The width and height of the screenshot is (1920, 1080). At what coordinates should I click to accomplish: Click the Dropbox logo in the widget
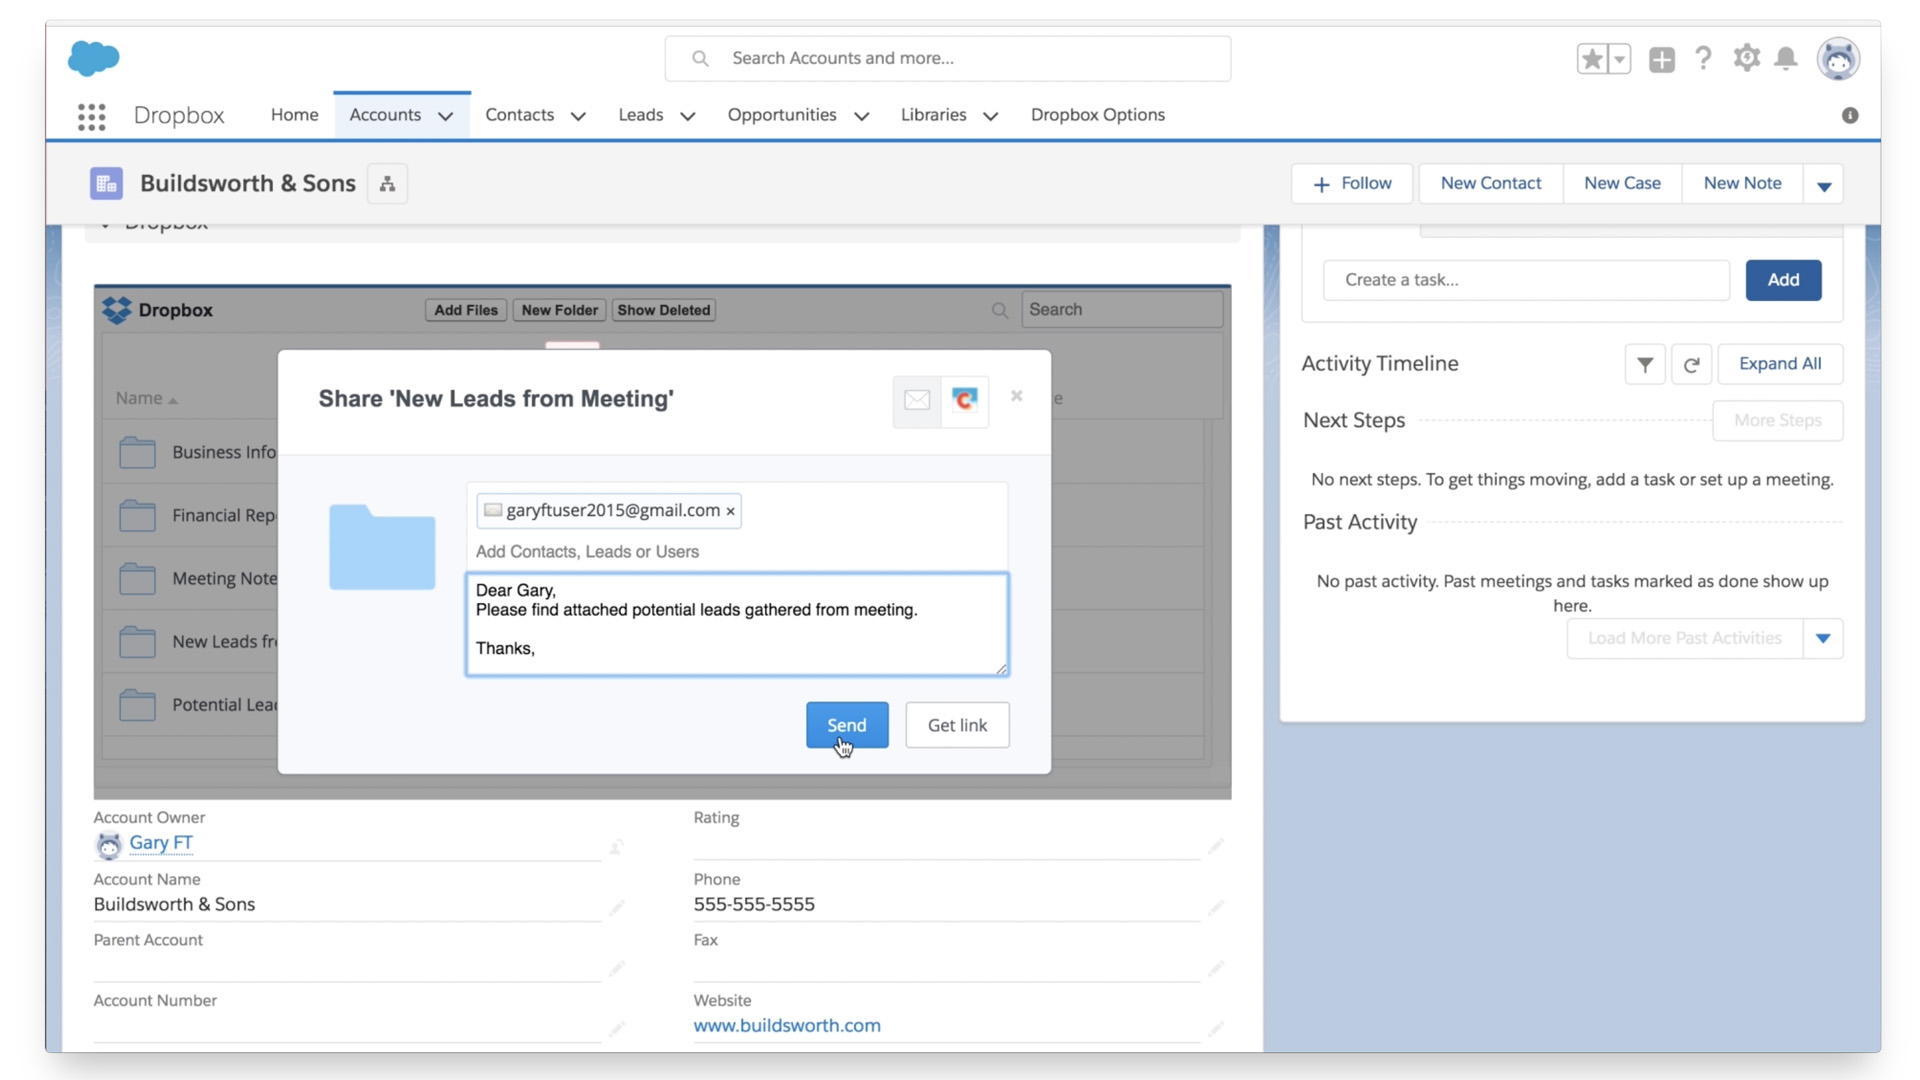tap(117, 310)
